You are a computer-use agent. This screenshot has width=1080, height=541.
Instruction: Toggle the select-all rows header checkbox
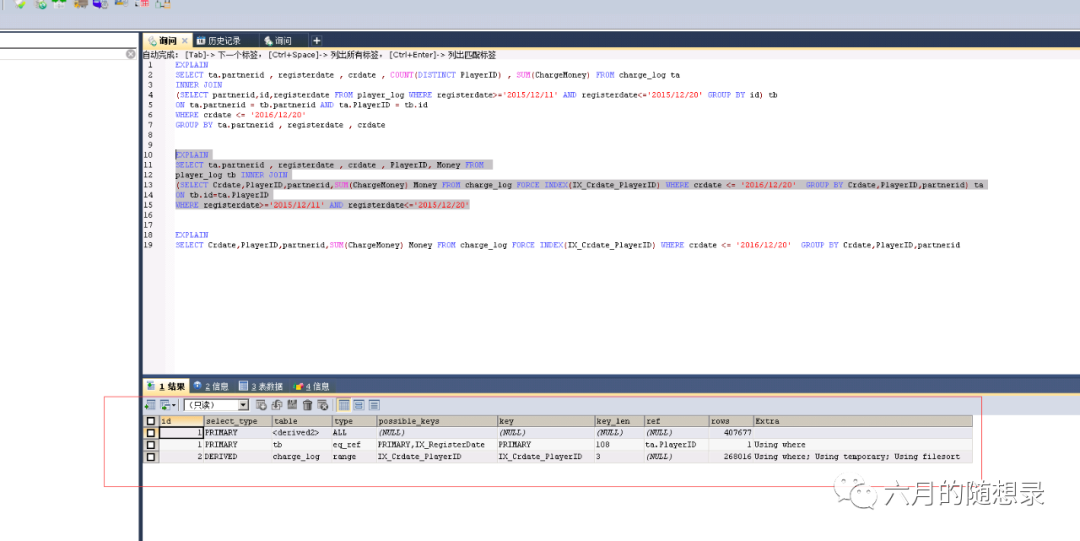click(x=151, y=421)
